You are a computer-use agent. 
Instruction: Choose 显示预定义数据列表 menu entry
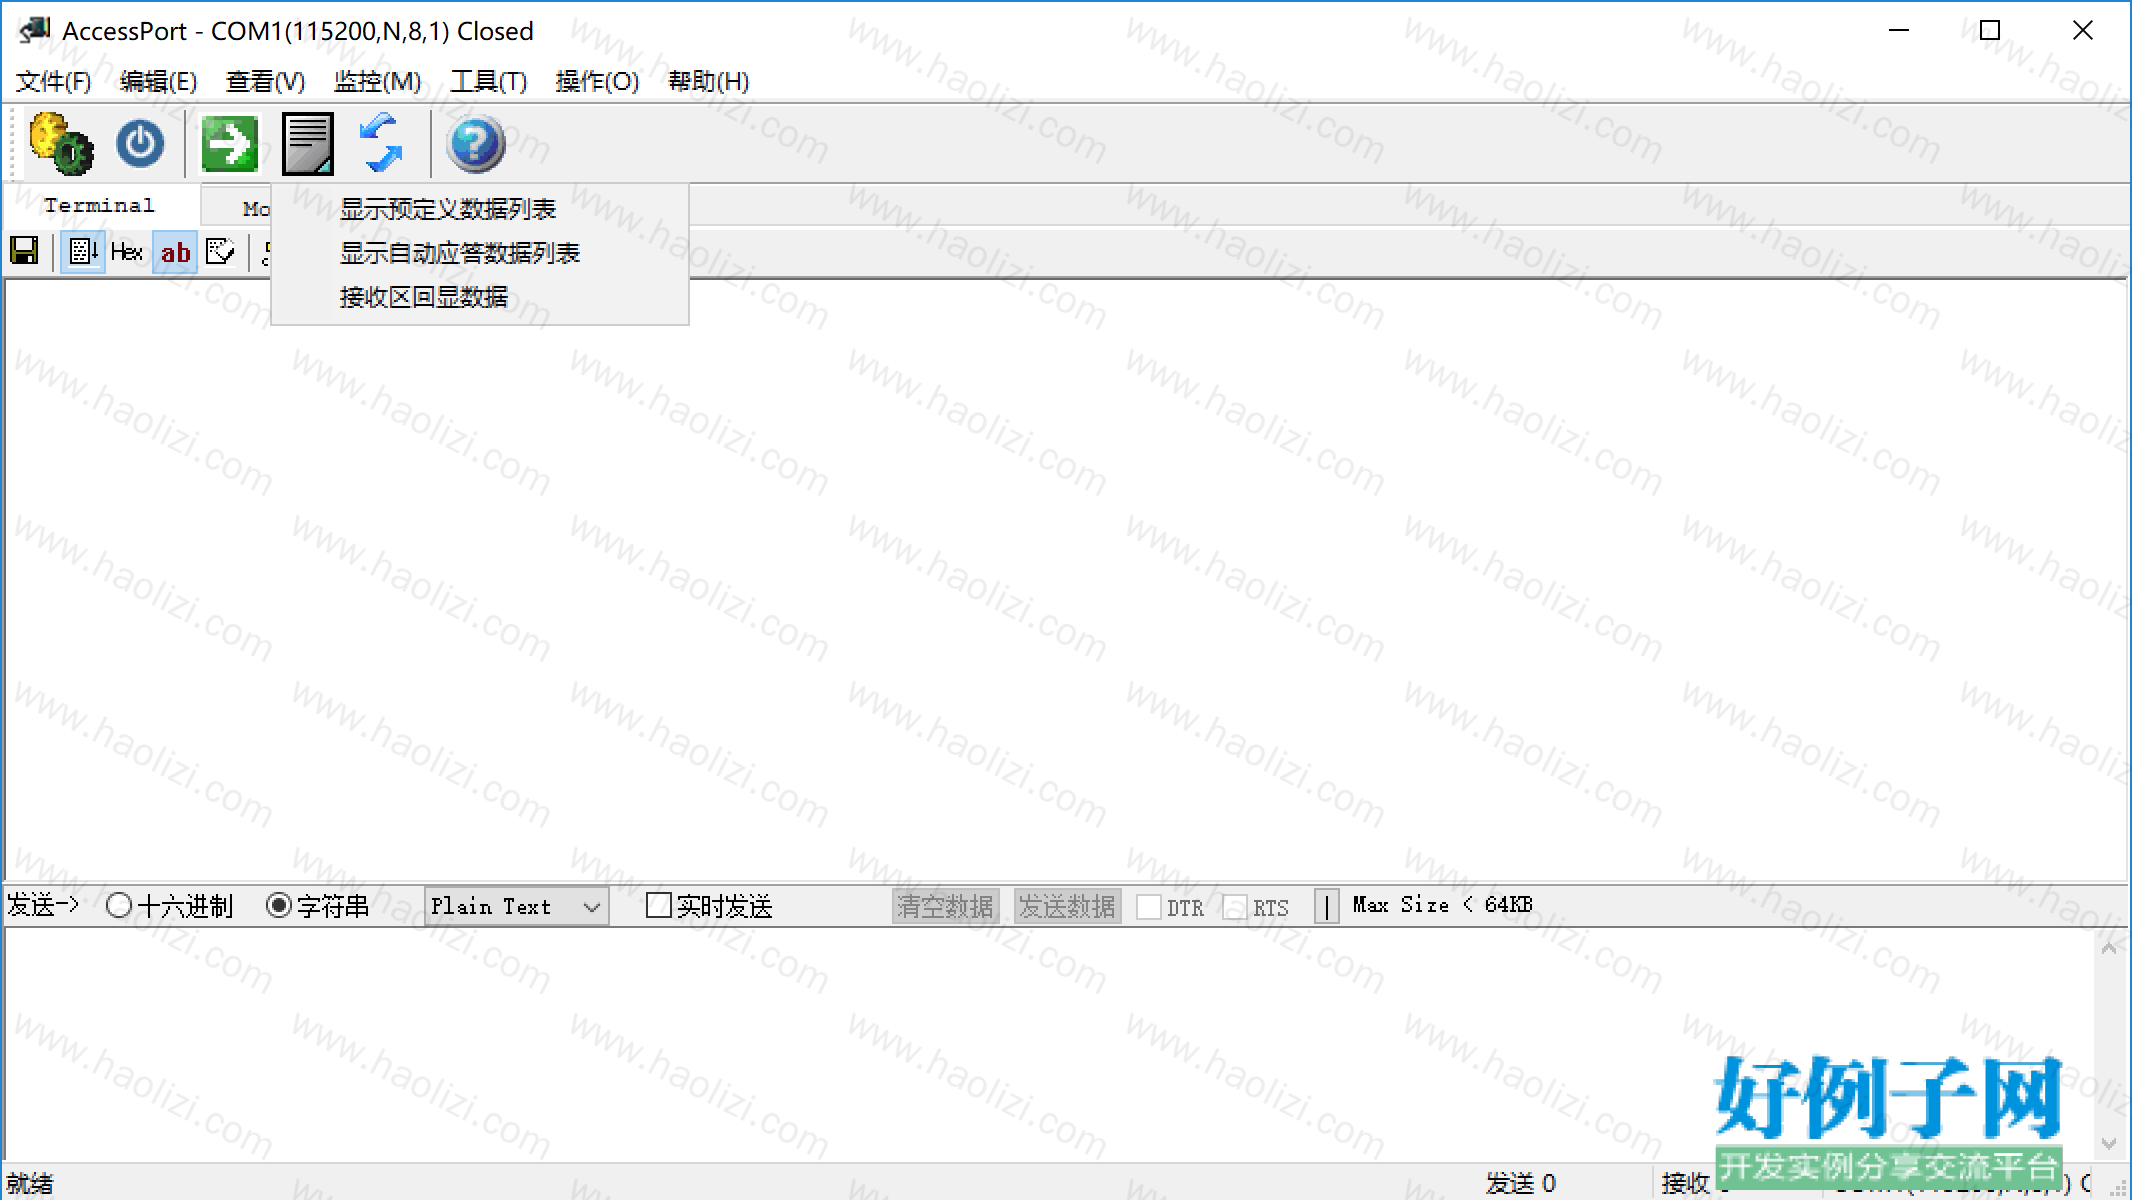[x=480, y=209]
